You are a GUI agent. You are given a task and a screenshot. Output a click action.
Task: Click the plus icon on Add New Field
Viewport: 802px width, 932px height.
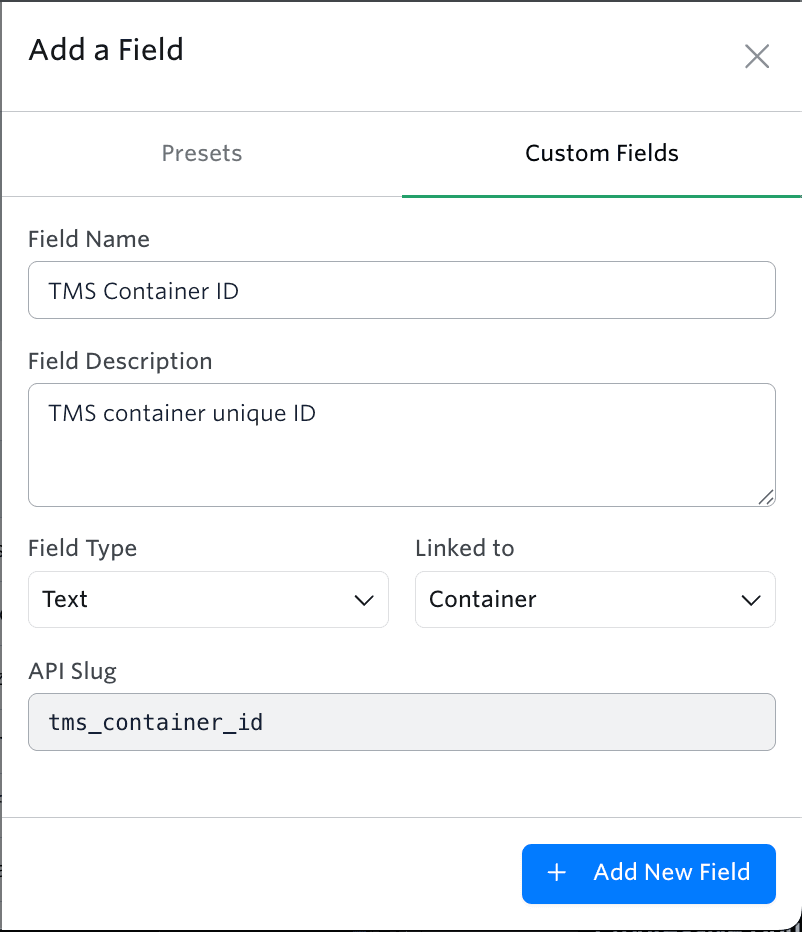pyautogui.click(x=557, y=873)
